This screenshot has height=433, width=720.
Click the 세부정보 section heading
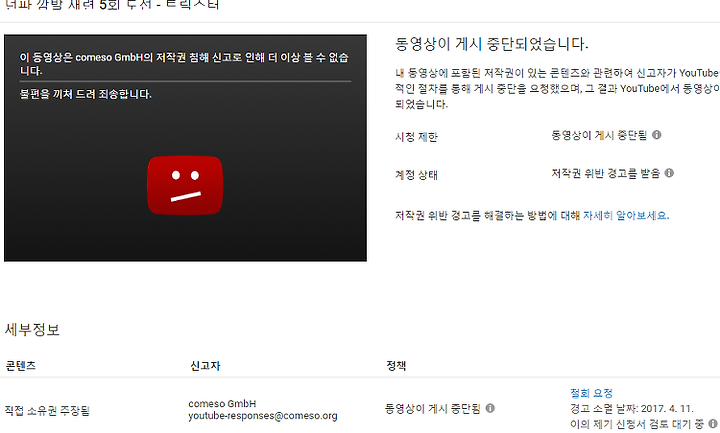(x=32, y=330)
